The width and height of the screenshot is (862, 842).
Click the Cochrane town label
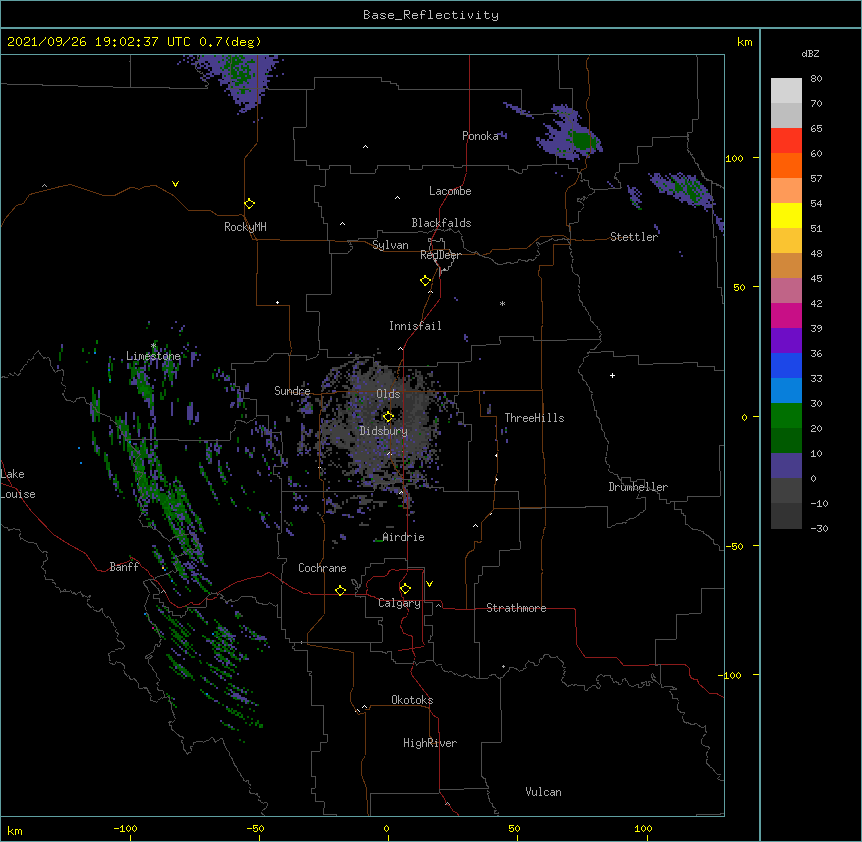click(322, 568)
